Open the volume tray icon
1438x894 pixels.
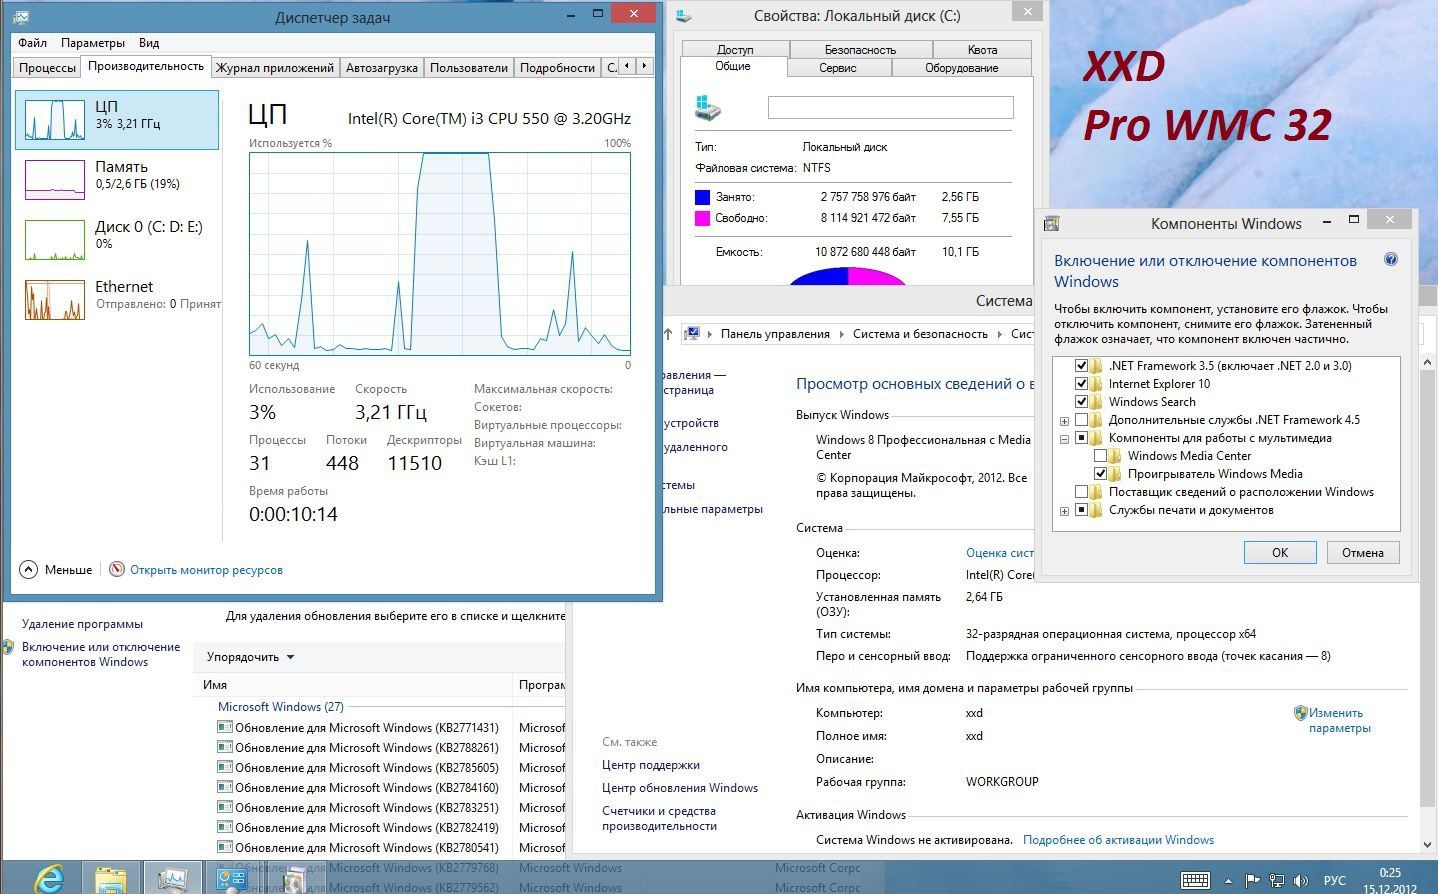[1301, 881]
